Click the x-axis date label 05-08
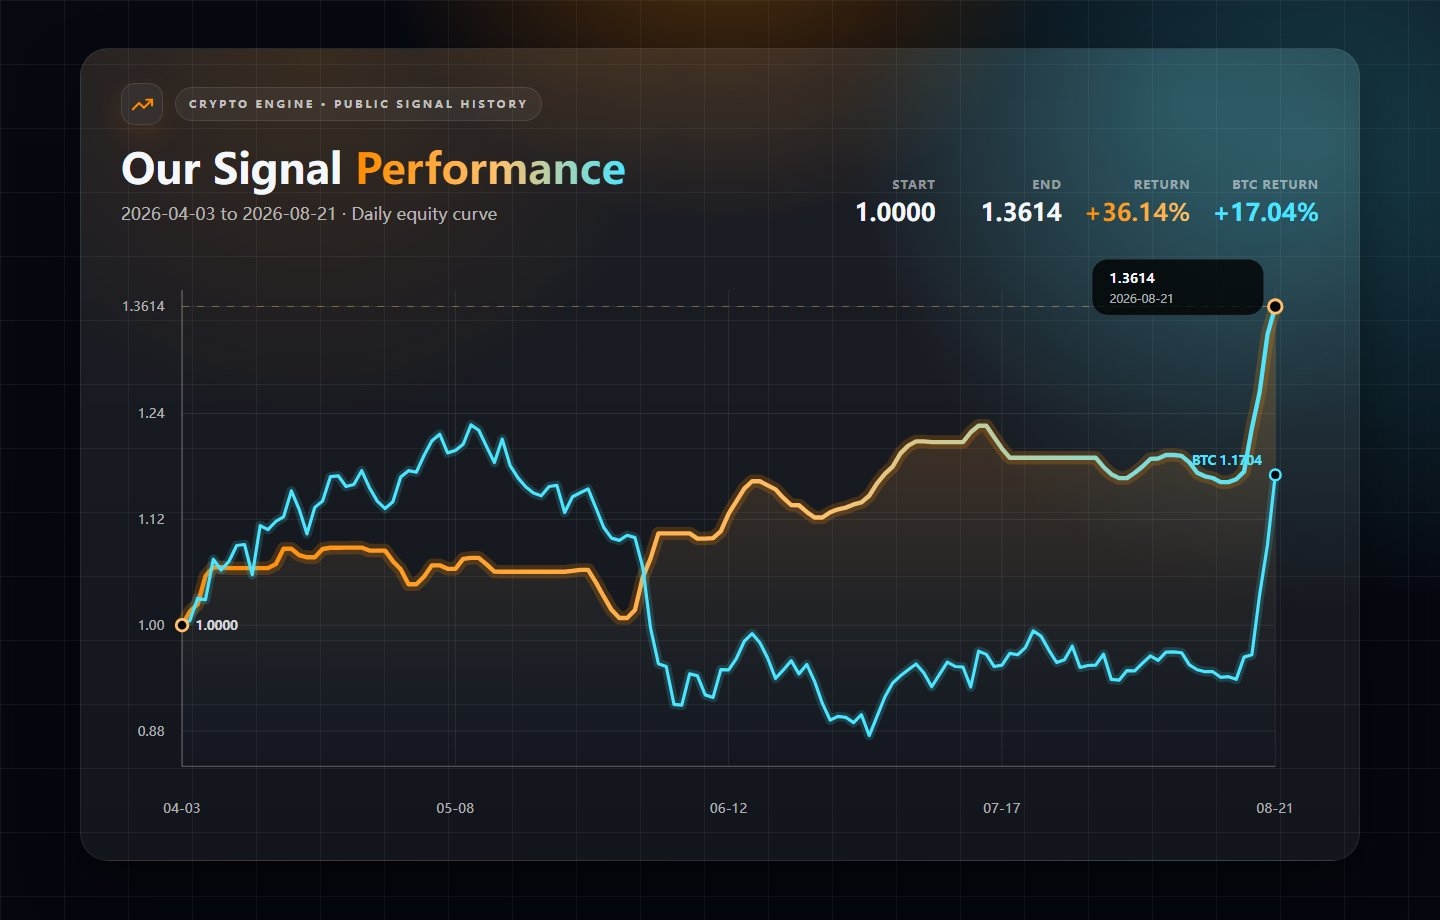The height and width of the screenshot is (920, 1440). point(455,808)
